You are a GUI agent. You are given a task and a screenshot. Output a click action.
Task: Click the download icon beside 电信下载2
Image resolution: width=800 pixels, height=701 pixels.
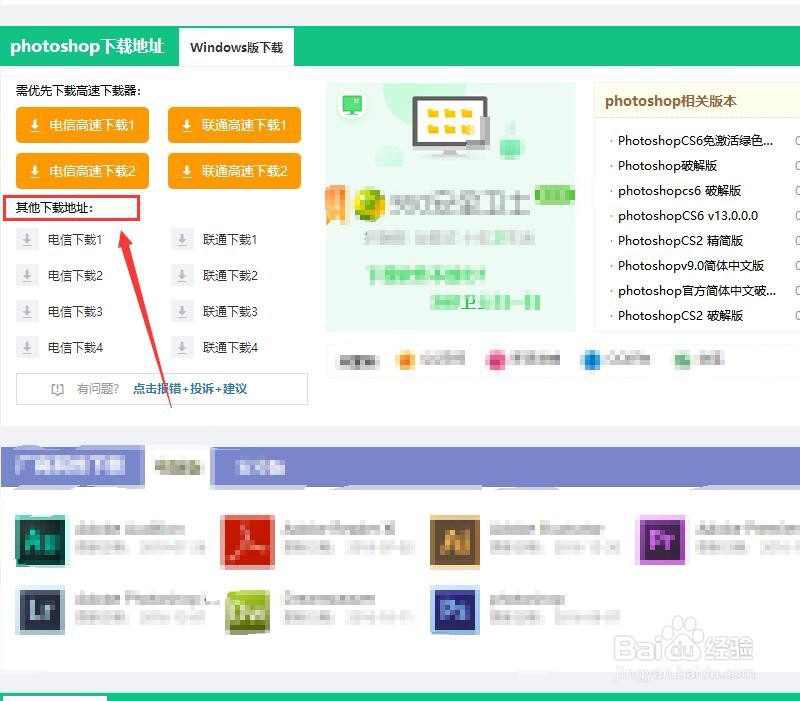[27, 276]
